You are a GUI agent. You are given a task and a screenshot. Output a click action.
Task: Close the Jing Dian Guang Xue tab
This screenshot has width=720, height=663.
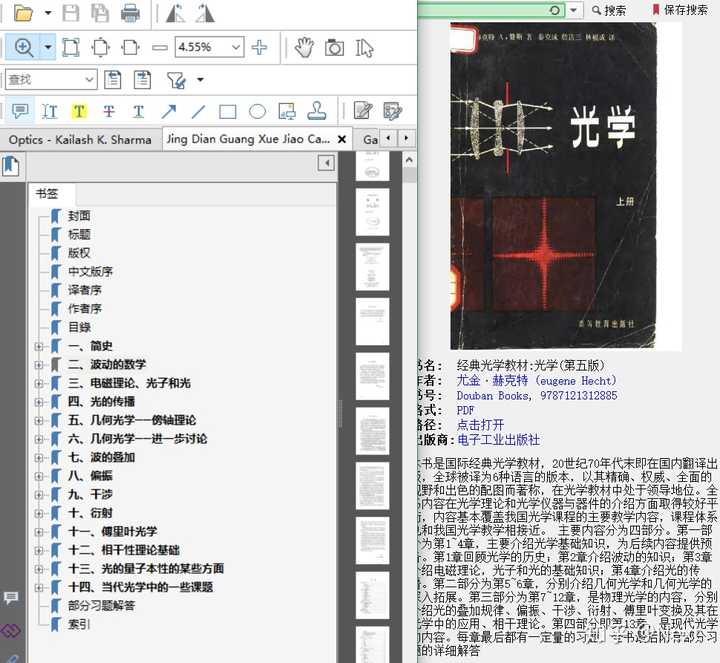(342, 139)
